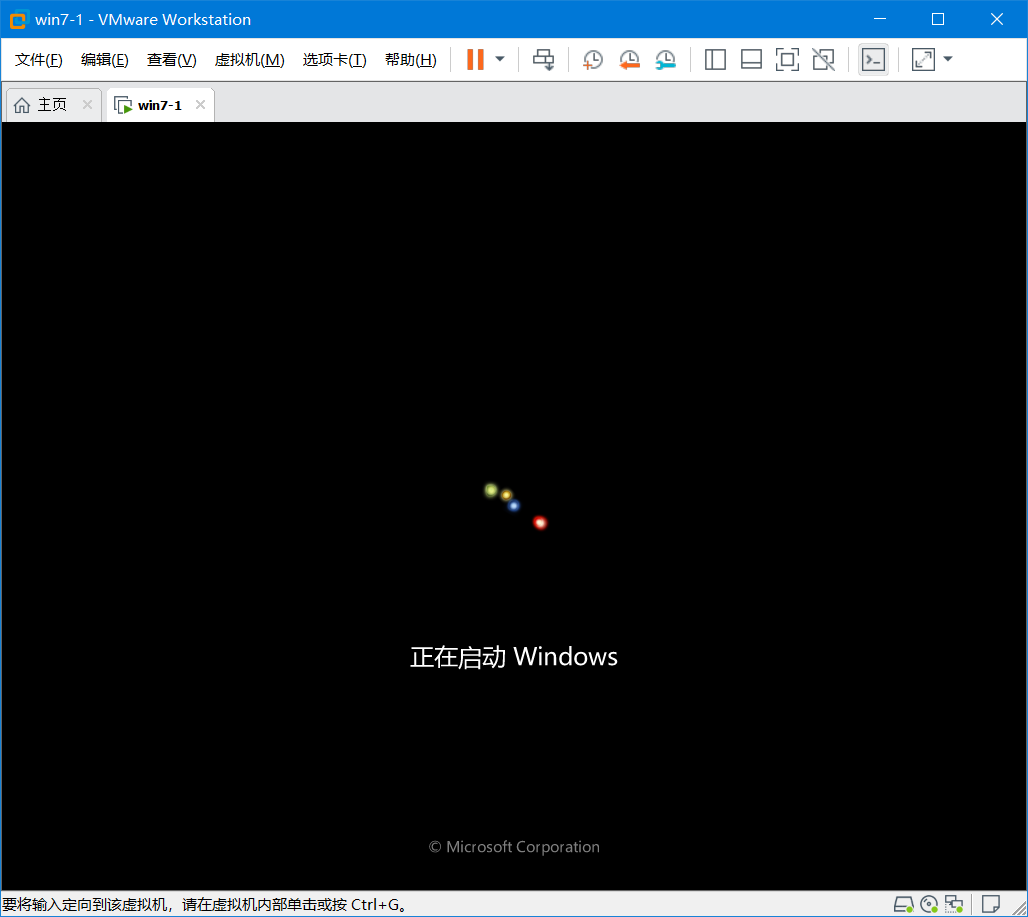Viewport: 1028px width, 917px height.
Task: Click inside the VM display showing 正在启动 Windows
Action: point(513,505)
